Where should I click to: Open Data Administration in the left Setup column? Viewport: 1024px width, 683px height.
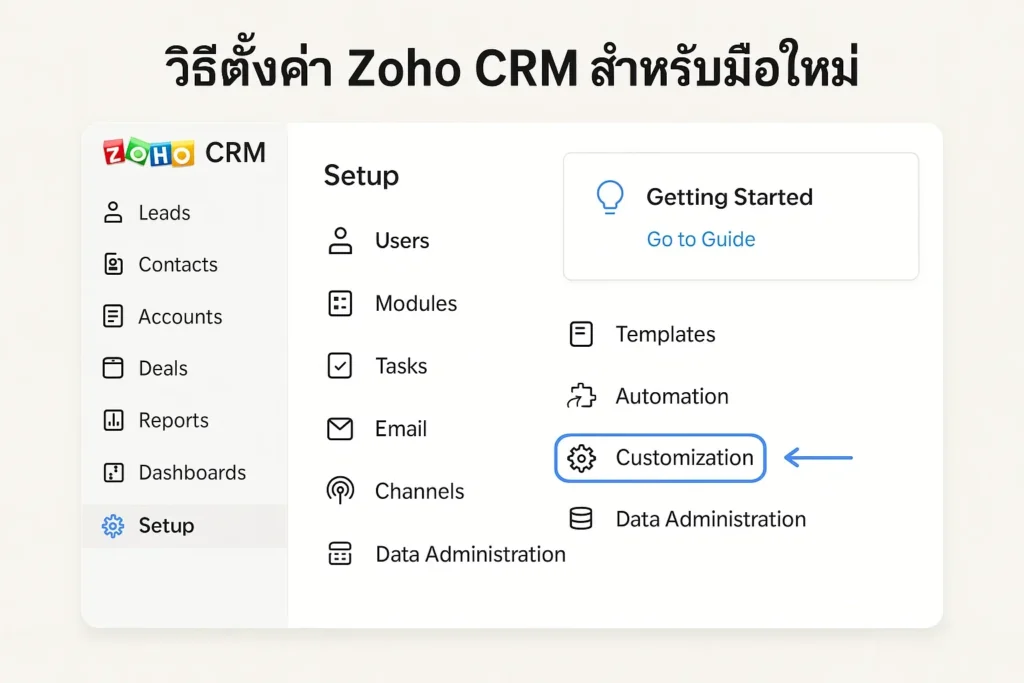[x=470, y=554]
